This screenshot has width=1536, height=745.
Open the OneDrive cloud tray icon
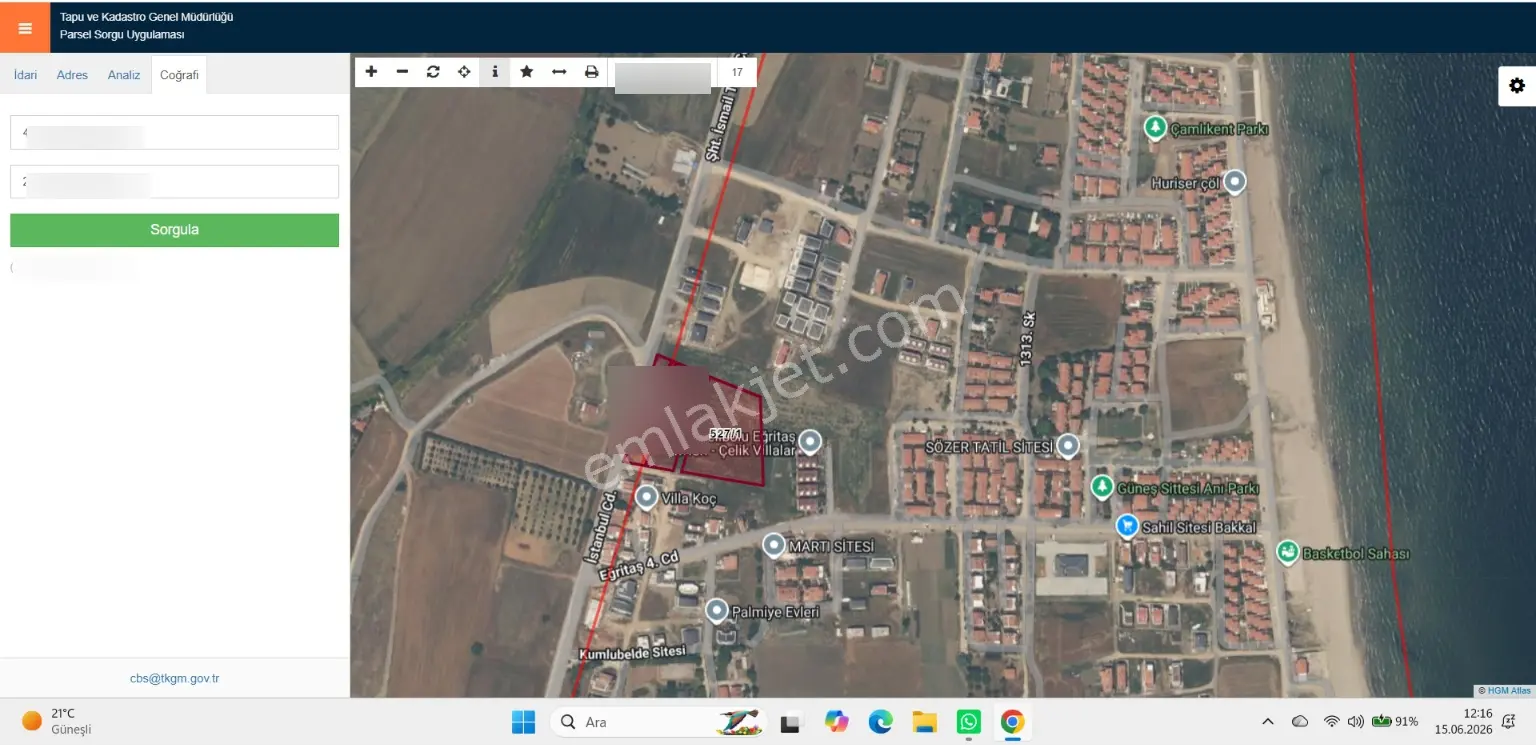click(x=1300, y=721)
